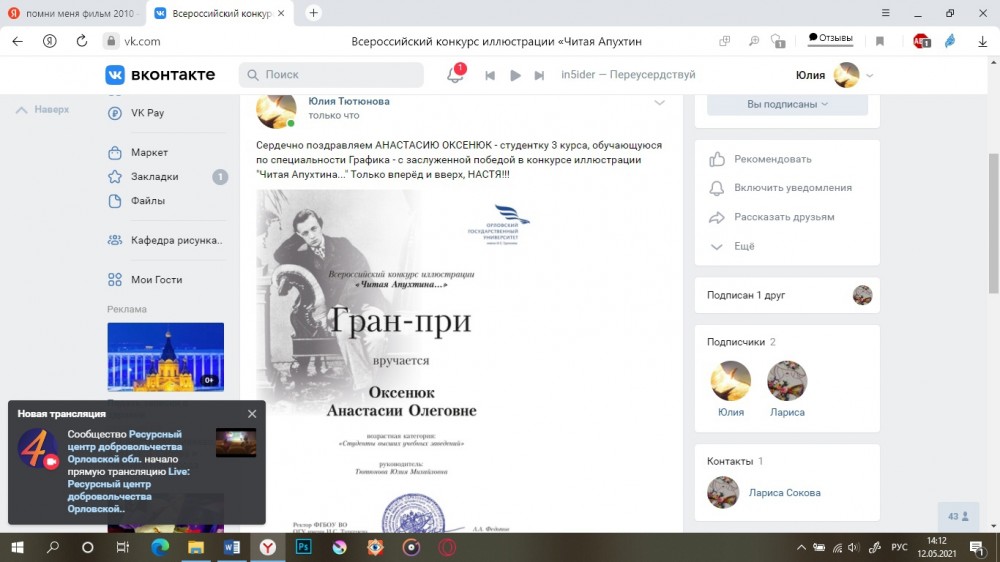Open VK notifications bell
Image resolution: width=1000 pixels, height=562 pixels.
pyautogui.click(x=455, y=76)
